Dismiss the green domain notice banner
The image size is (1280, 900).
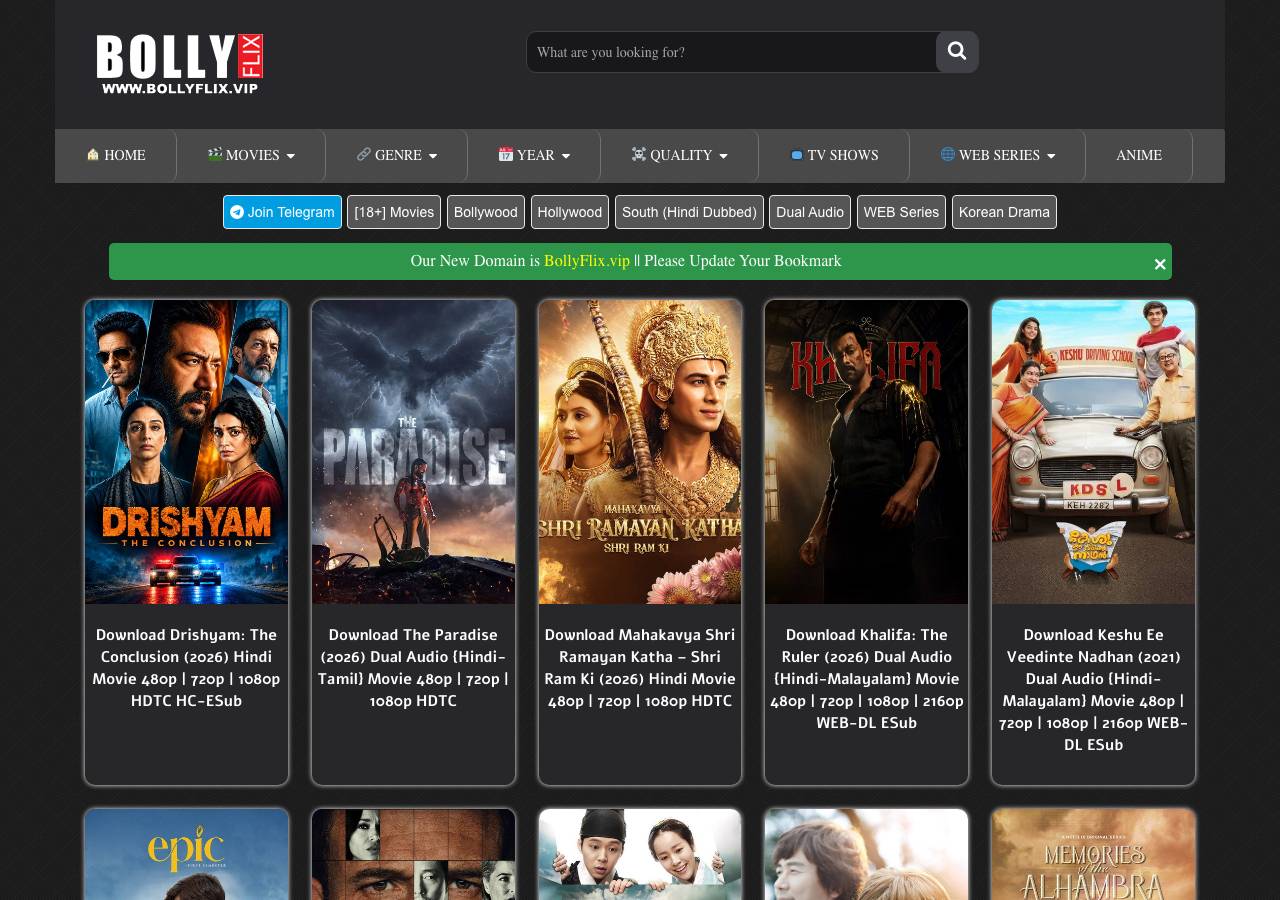(1160, 264)
